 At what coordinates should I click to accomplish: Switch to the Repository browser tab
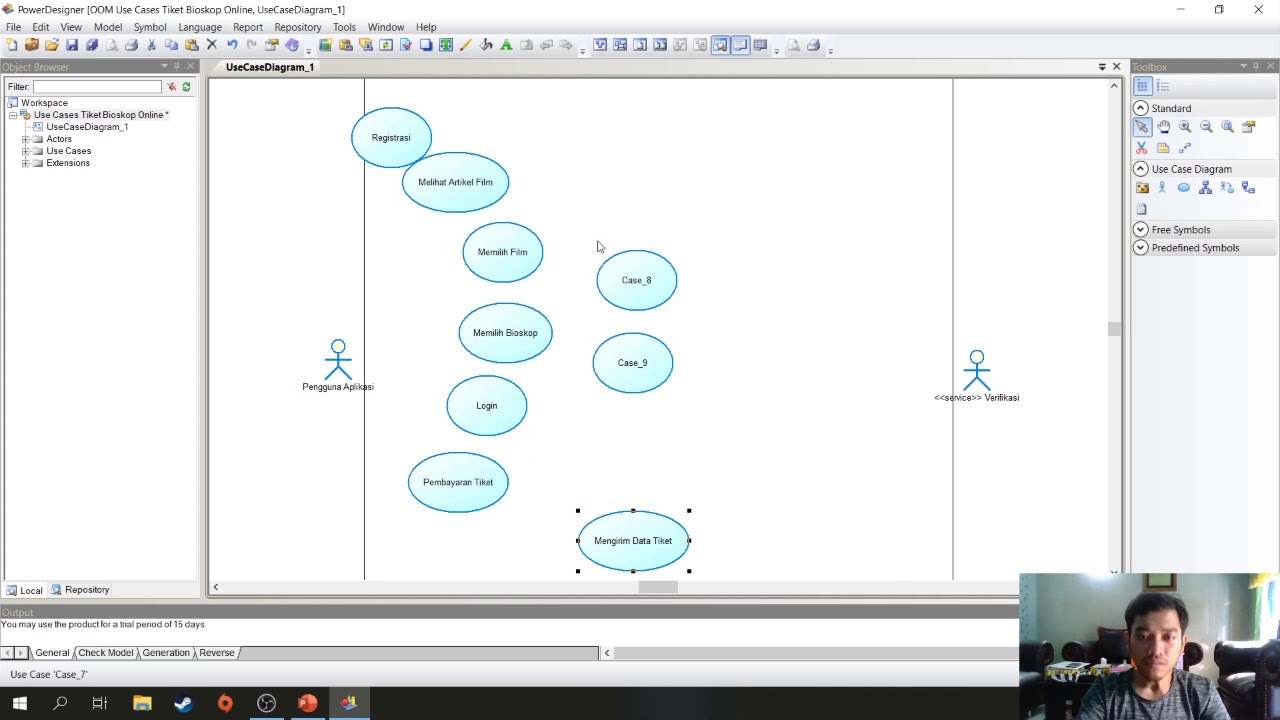tap(80, 590)
